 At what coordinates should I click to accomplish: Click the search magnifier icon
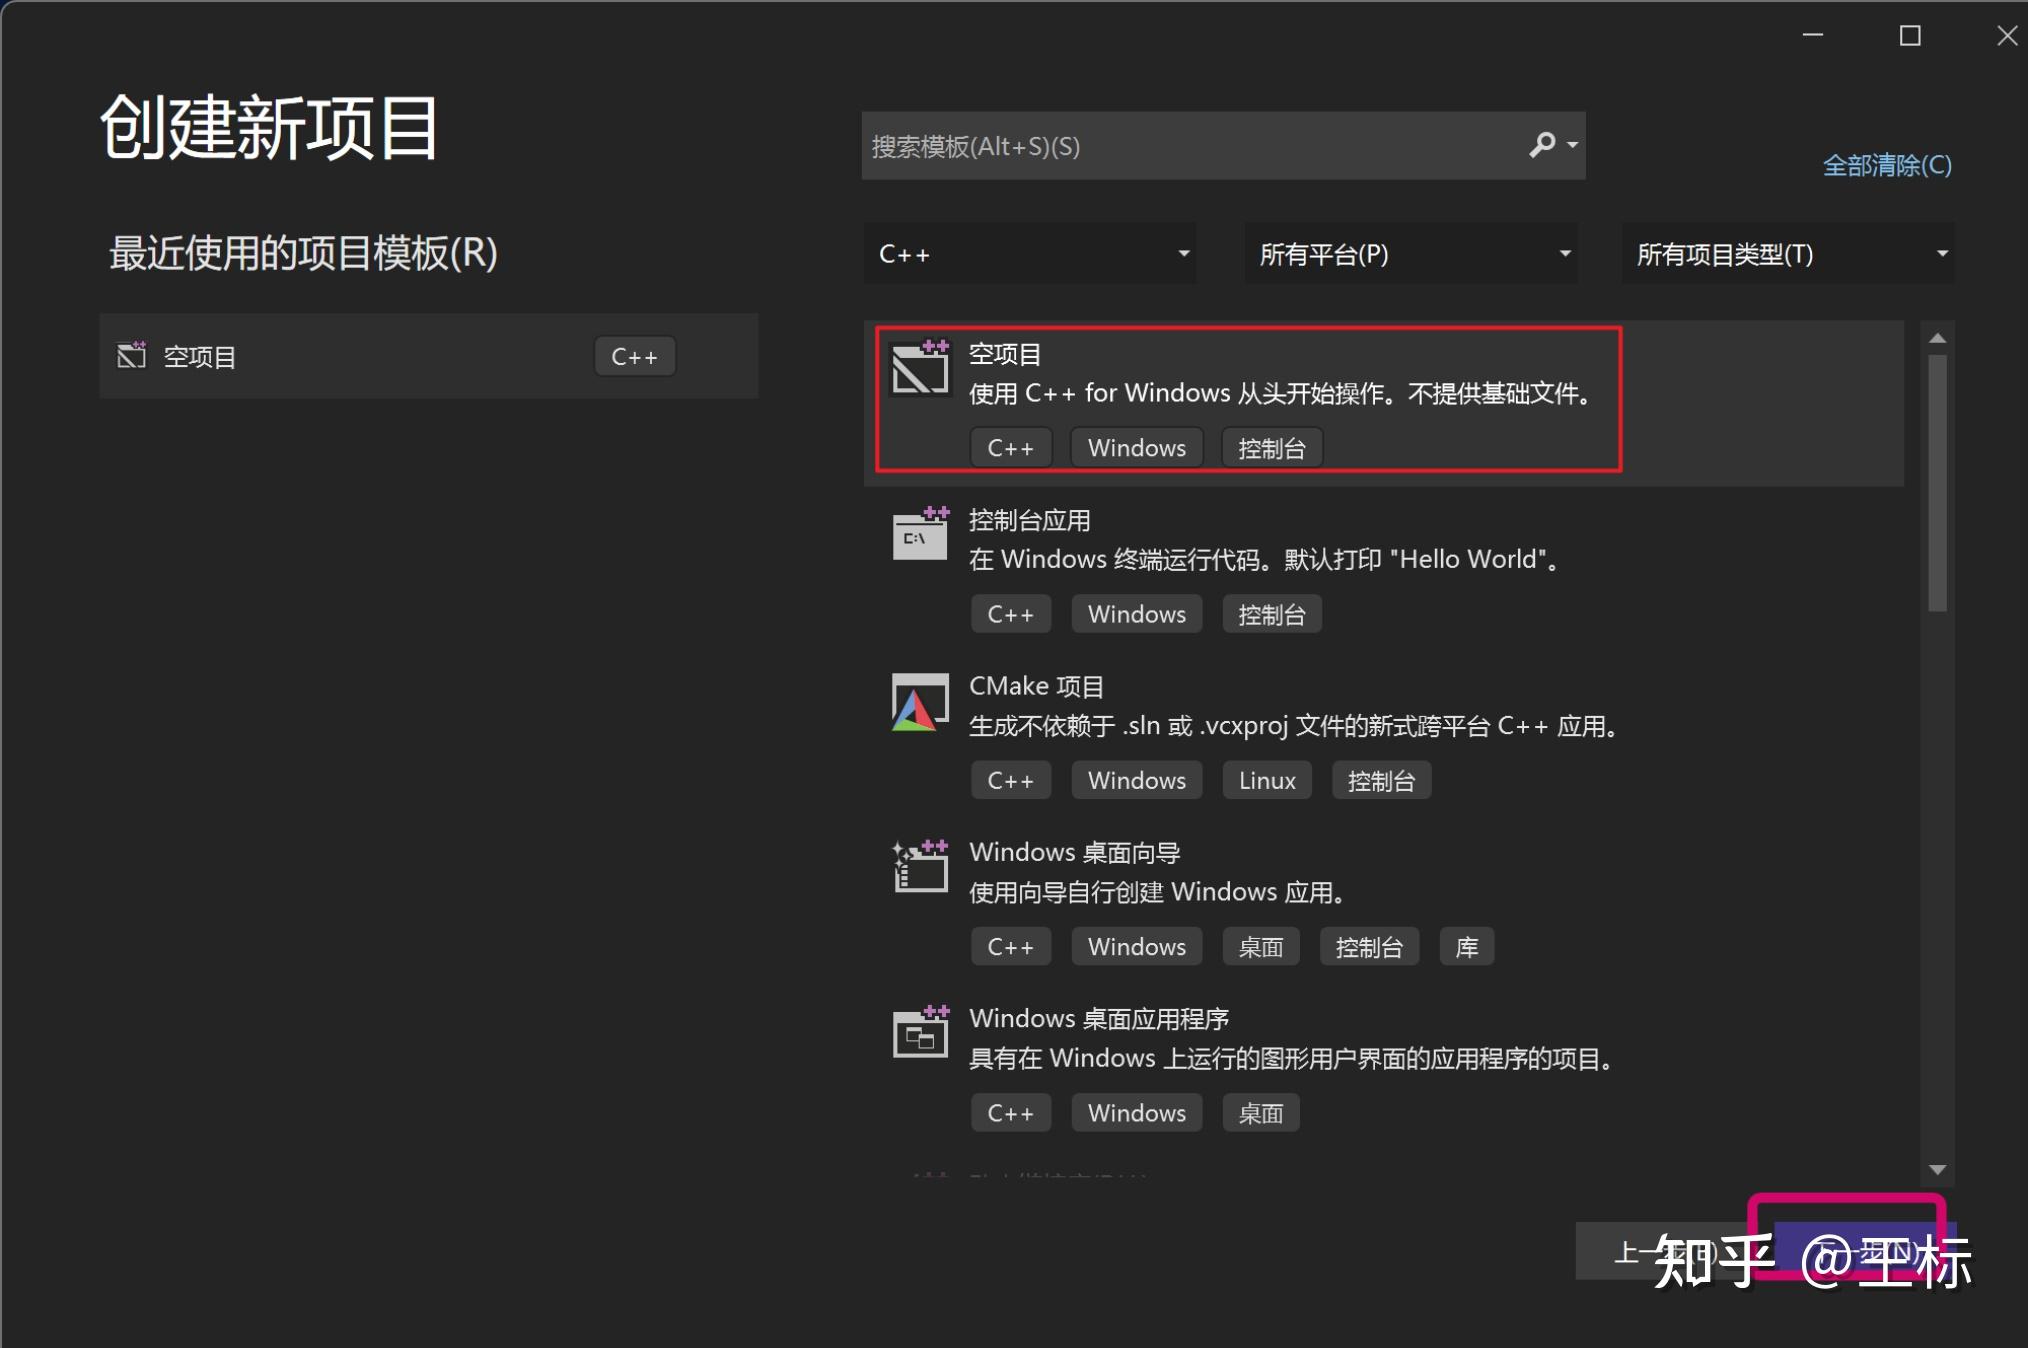(1540, 146)
